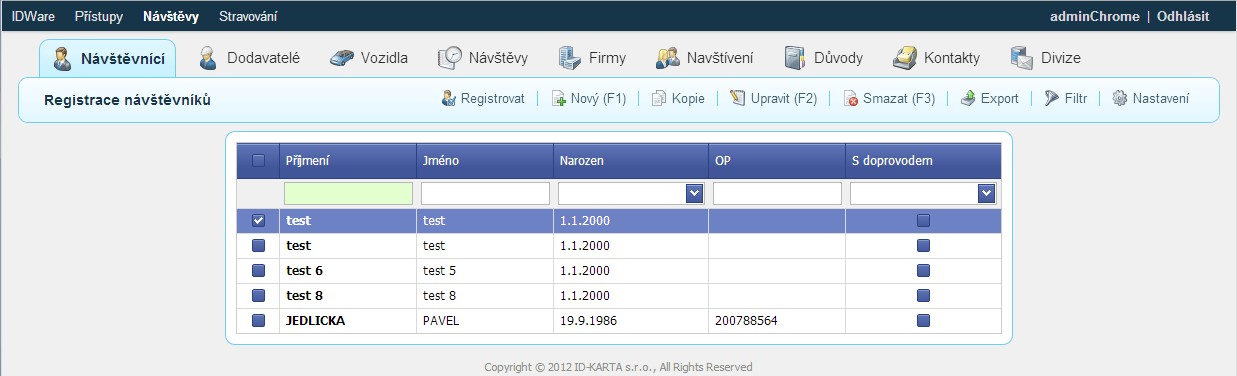Switch to the Kontakty tab
The image size is (1237, 376).
click(x=937, y=58)
